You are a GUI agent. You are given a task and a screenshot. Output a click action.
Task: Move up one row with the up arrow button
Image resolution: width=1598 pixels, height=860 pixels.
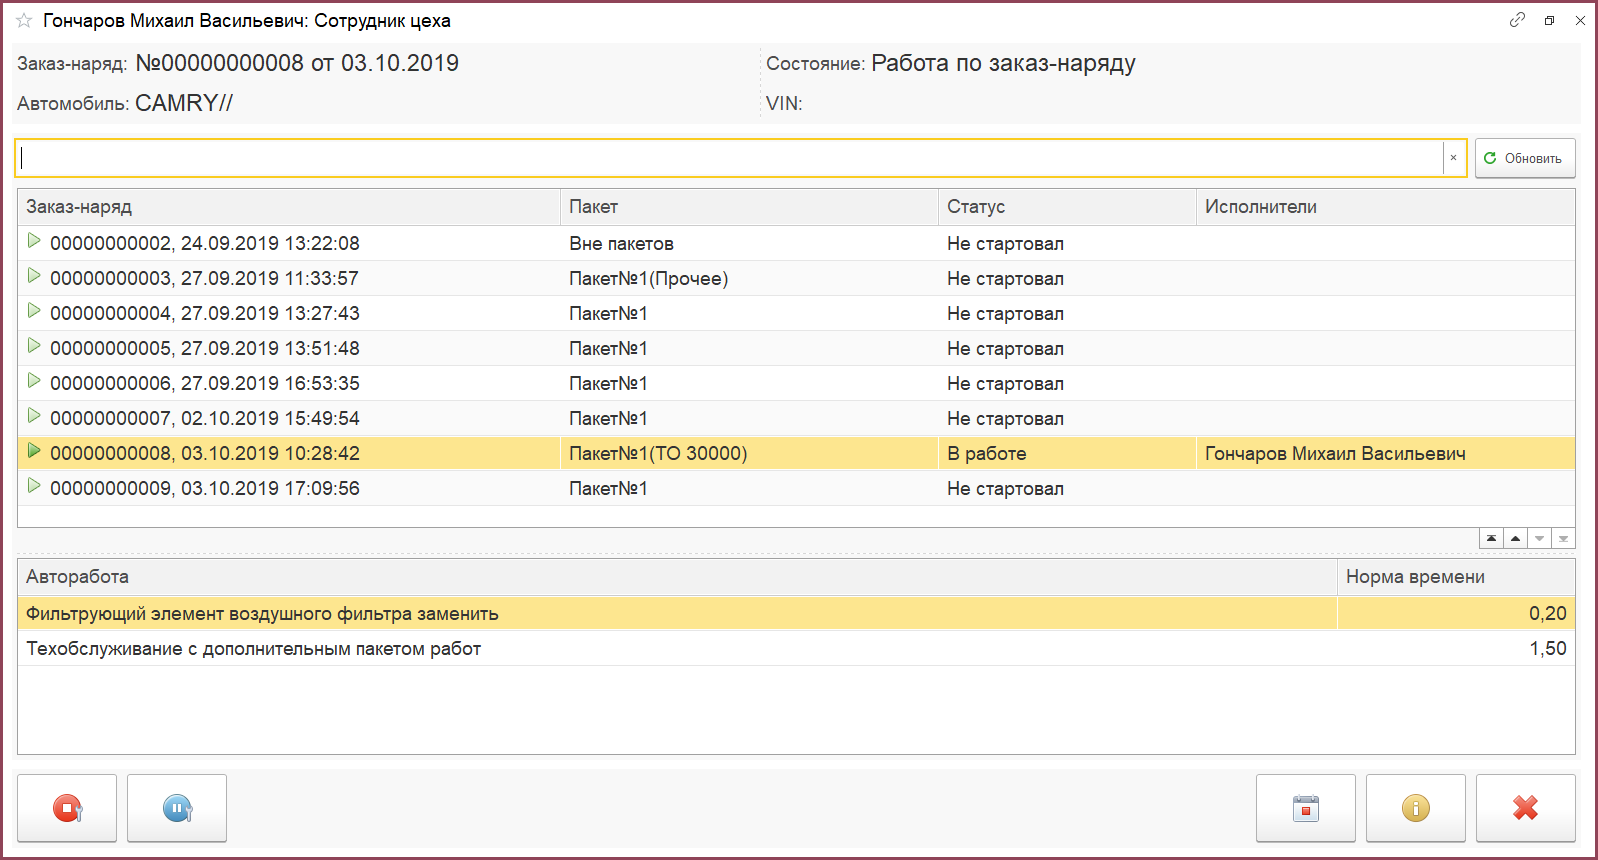click(x=1515, y=539)
